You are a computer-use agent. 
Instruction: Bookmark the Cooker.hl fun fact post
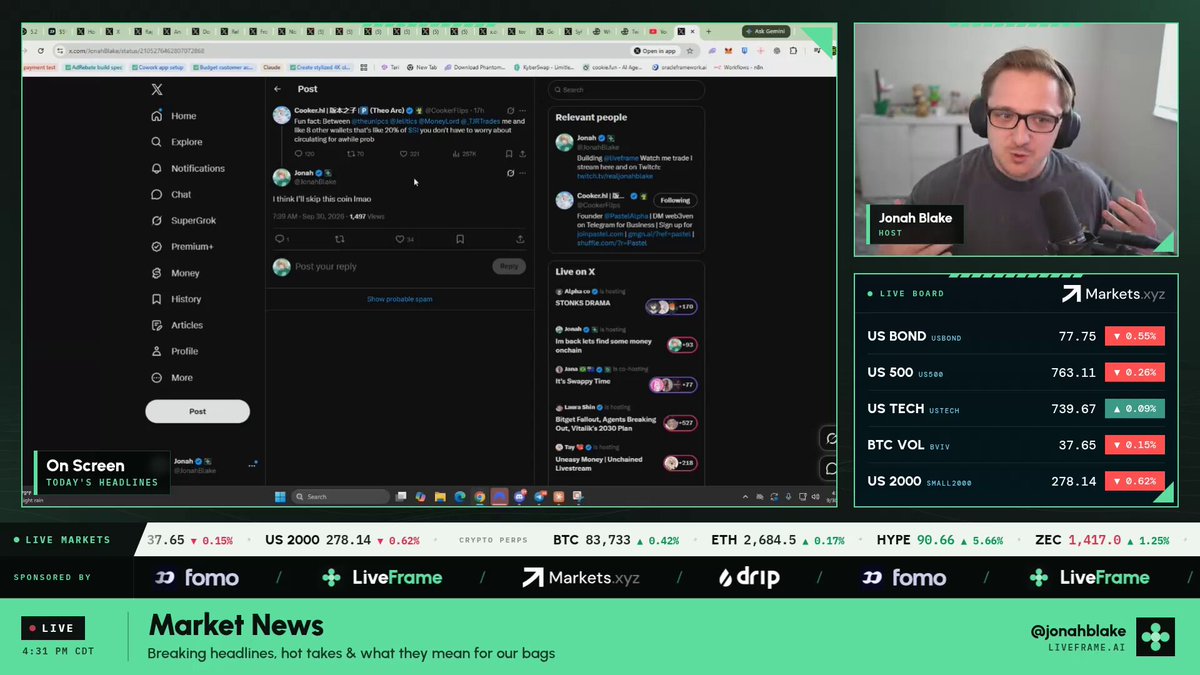[509, 154]
